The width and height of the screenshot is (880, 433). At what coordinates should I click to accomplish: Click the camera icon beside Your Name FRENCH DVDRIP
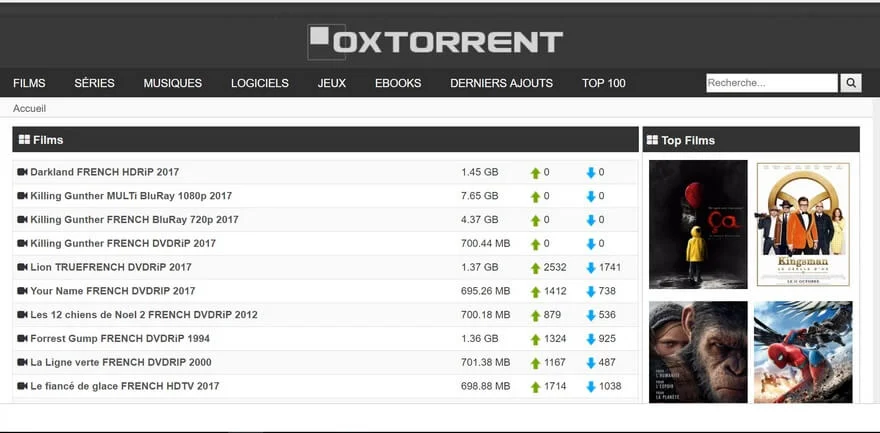pyautogui.click(x=22, y=291)
